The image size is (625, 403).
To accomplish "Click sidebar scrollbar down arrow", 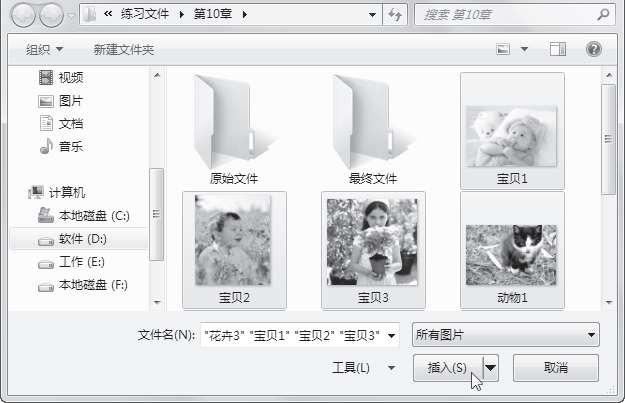I will tap(157, 302).
